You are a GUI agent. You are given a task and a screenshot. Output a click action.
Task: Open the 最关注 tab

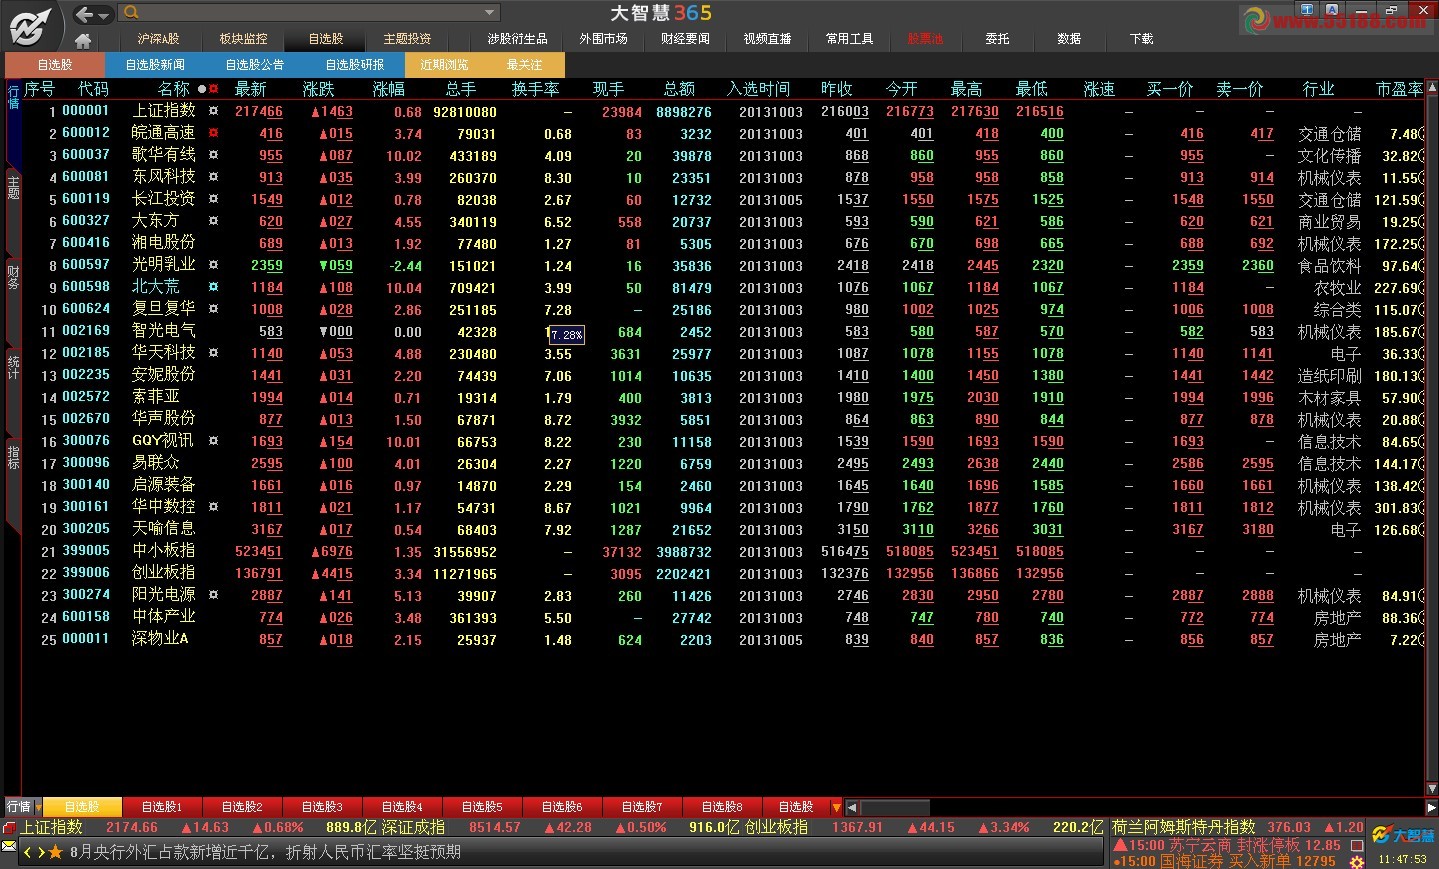[524, 65]
